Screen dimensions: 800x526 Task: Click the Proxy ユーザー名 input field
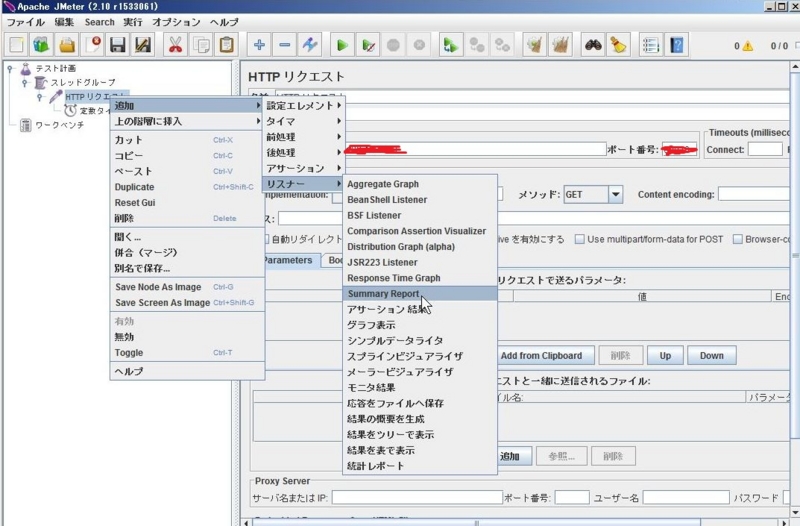point(686,497)
